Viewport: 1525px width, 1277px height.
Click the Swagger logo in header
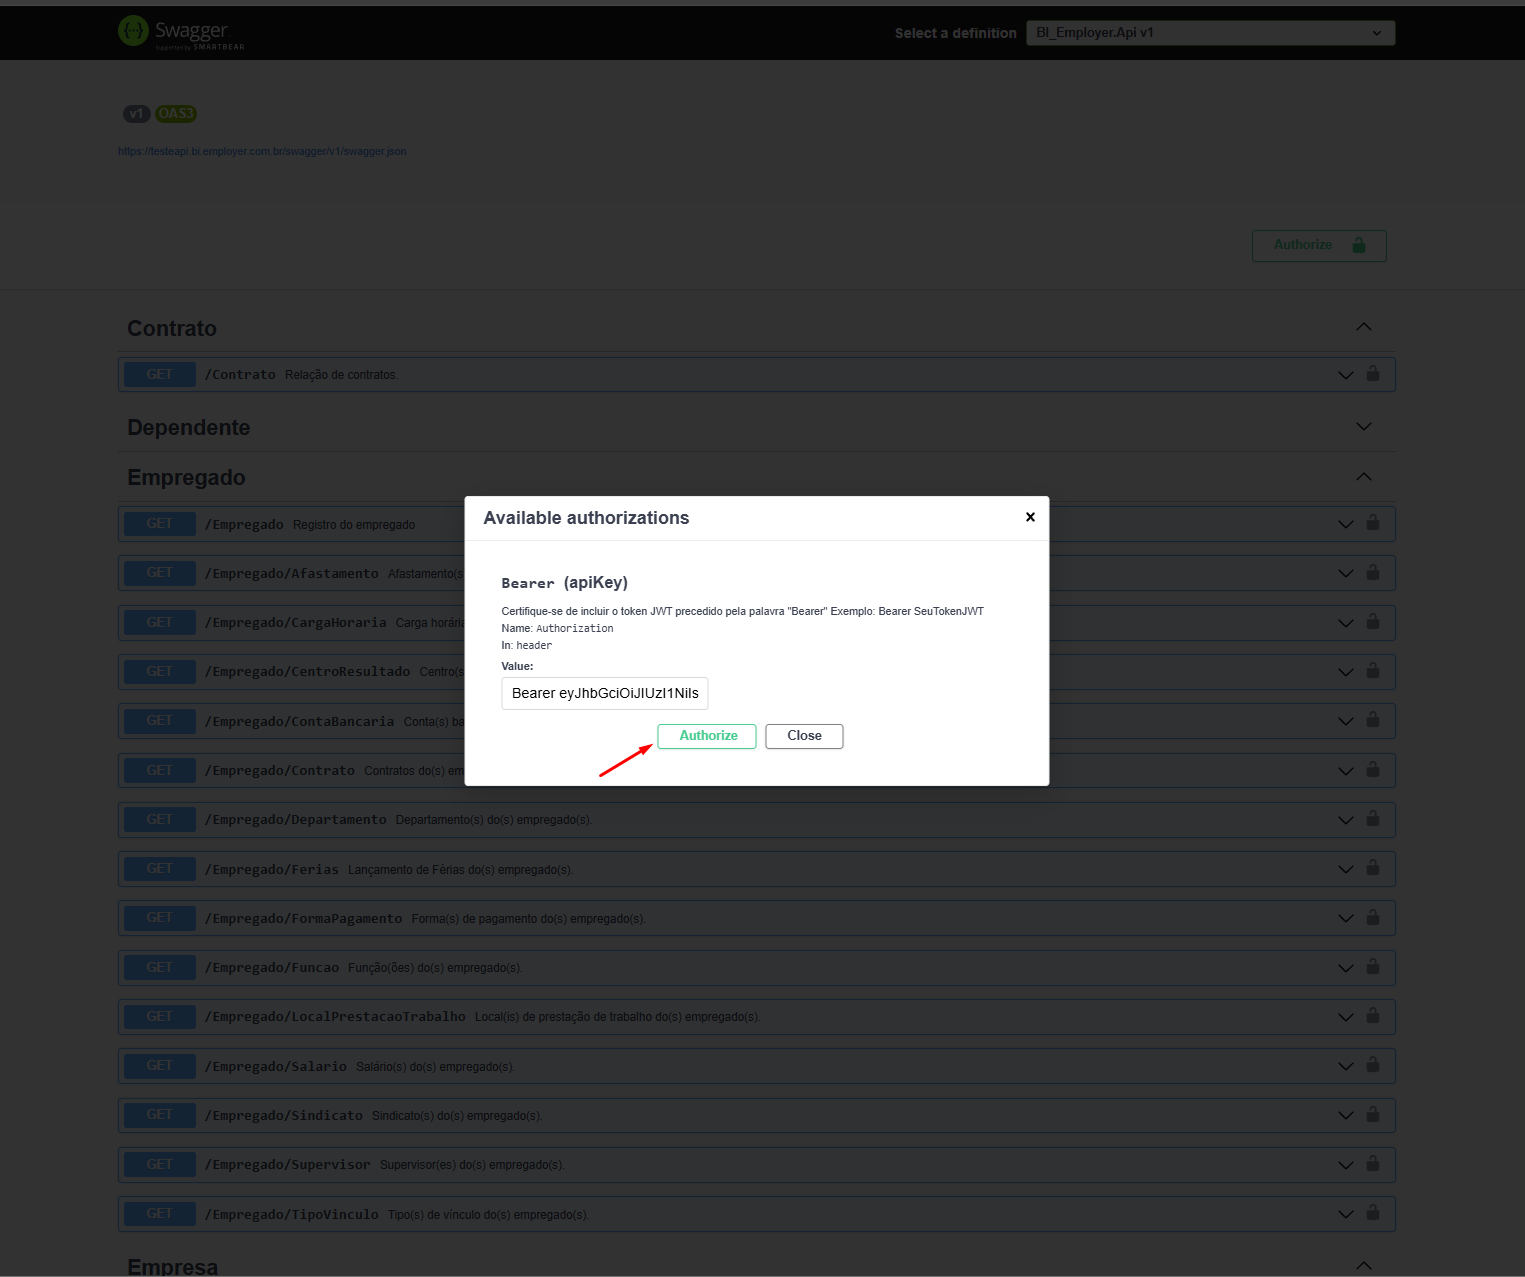[181, 32]
